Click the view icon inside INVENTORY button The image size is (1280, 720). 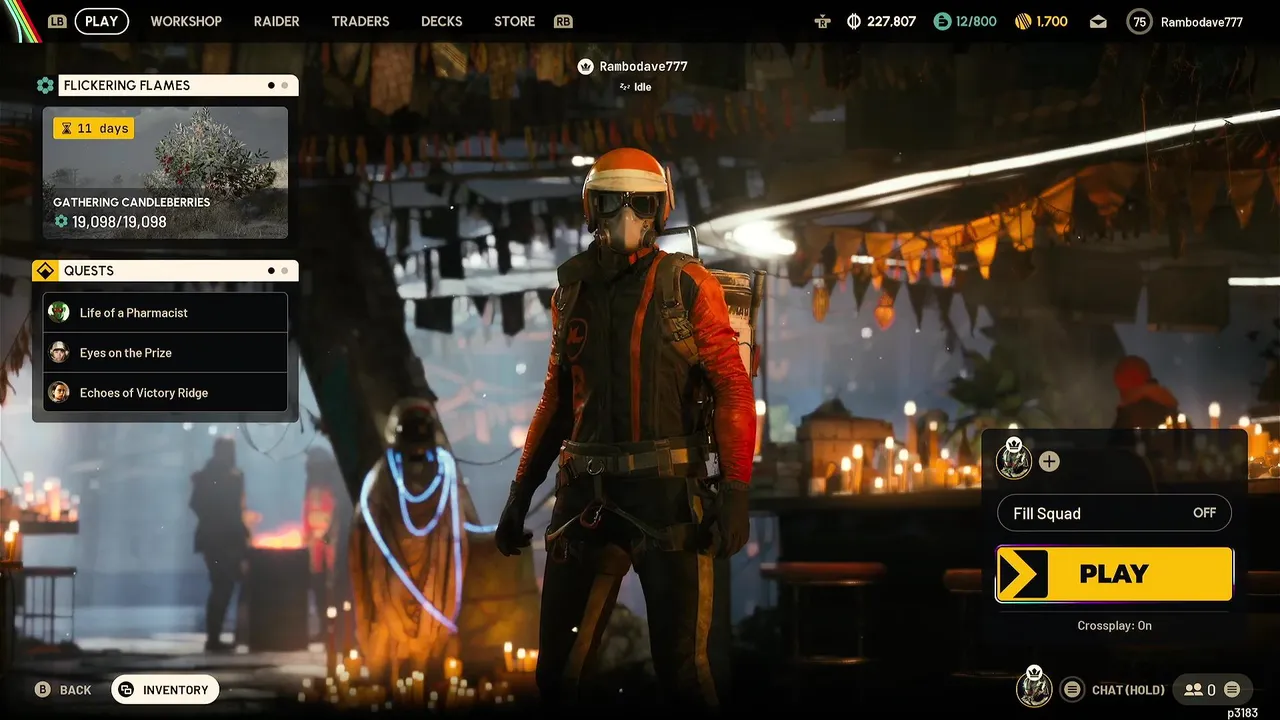[126, 690]
